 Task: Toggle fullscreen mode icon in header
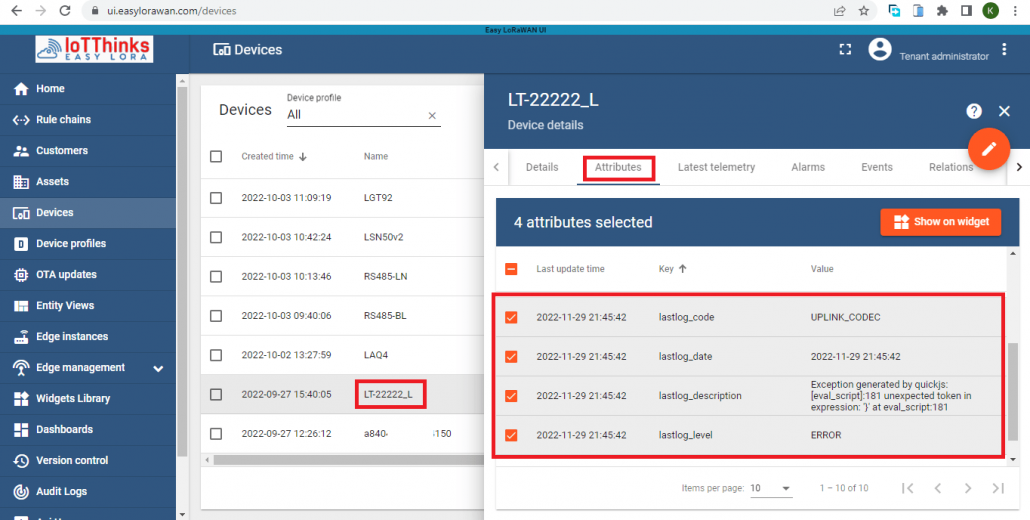point(845,49)
